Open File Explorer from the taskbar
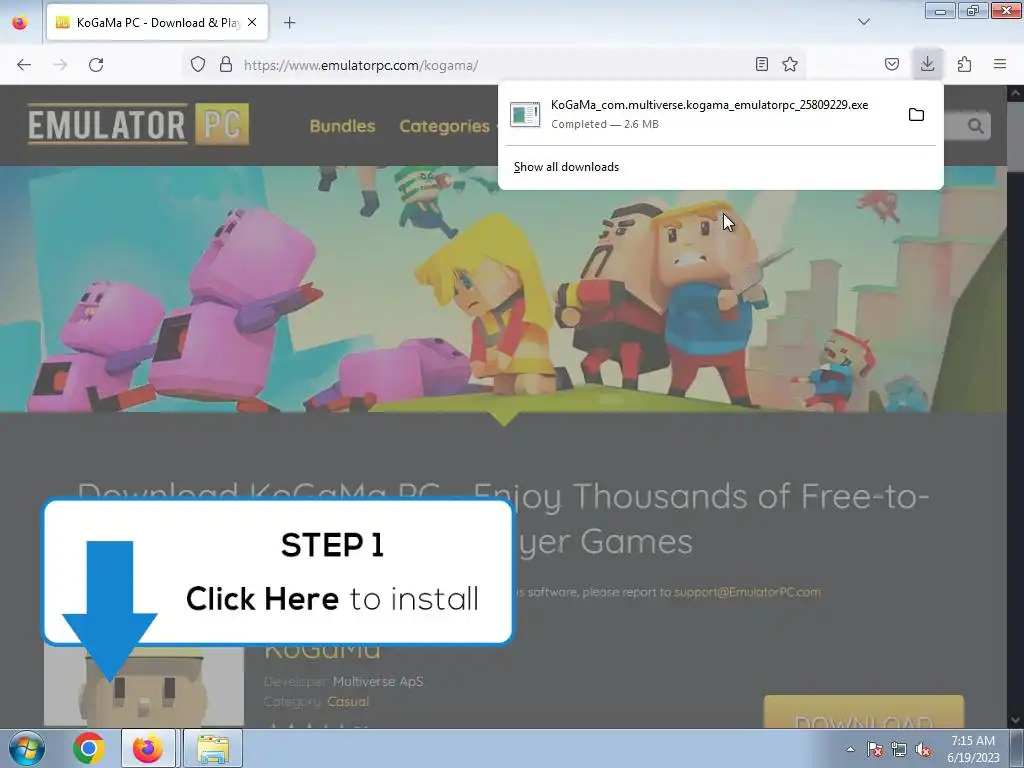Image resolution: width=1024 pixels, height=768 pixels. click(x=213, y=748)
